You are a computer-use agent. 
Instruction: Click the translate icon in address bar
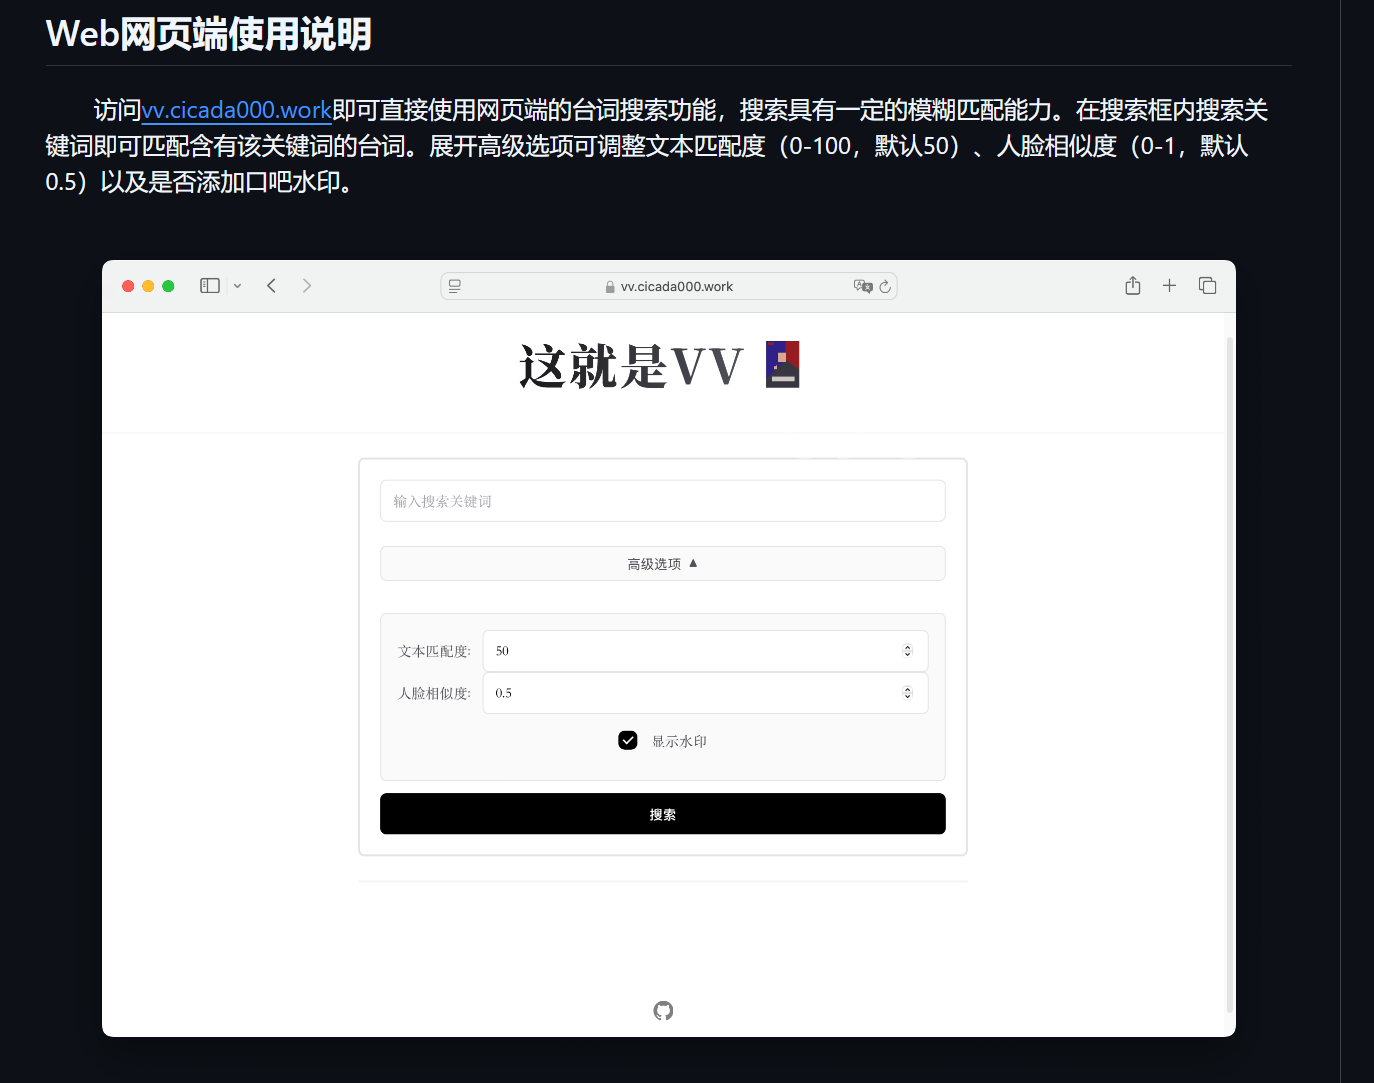(863, 286)
